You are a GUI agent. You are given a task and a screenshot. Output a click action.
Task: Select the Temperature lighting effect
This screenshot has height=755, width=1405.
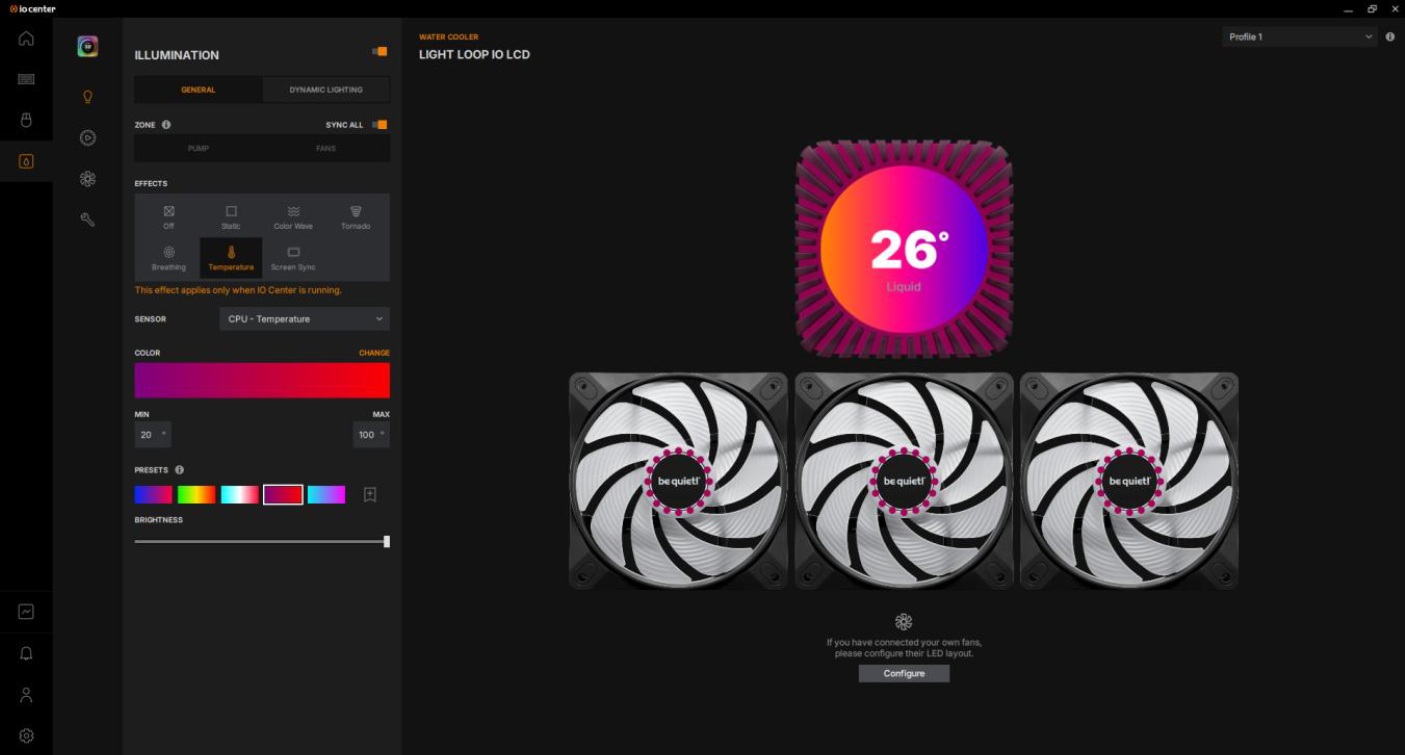click(x=231, y=258)
